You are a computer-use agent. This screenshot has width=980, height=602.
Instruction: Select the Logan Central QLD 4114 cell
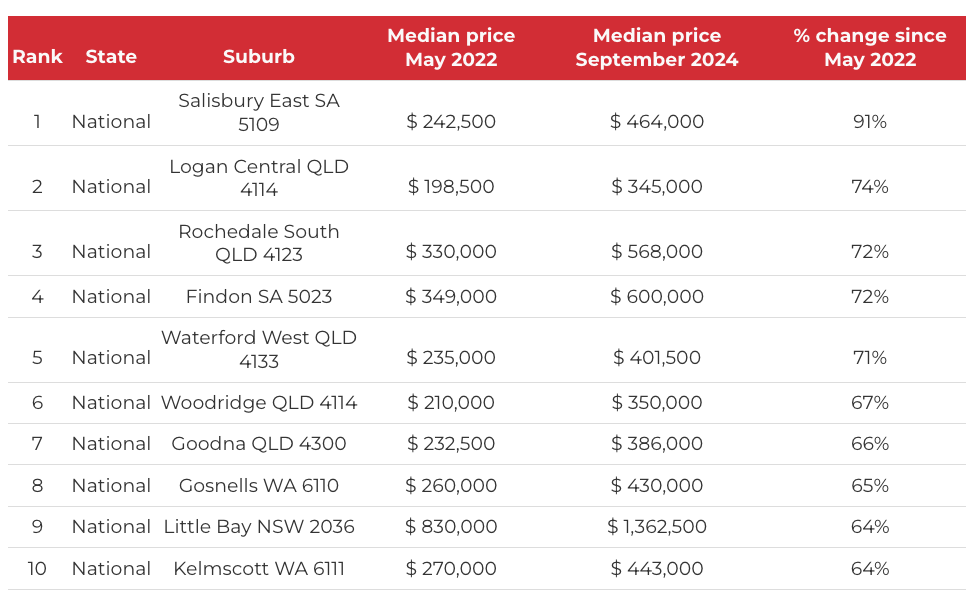click(x=259, y=178)
